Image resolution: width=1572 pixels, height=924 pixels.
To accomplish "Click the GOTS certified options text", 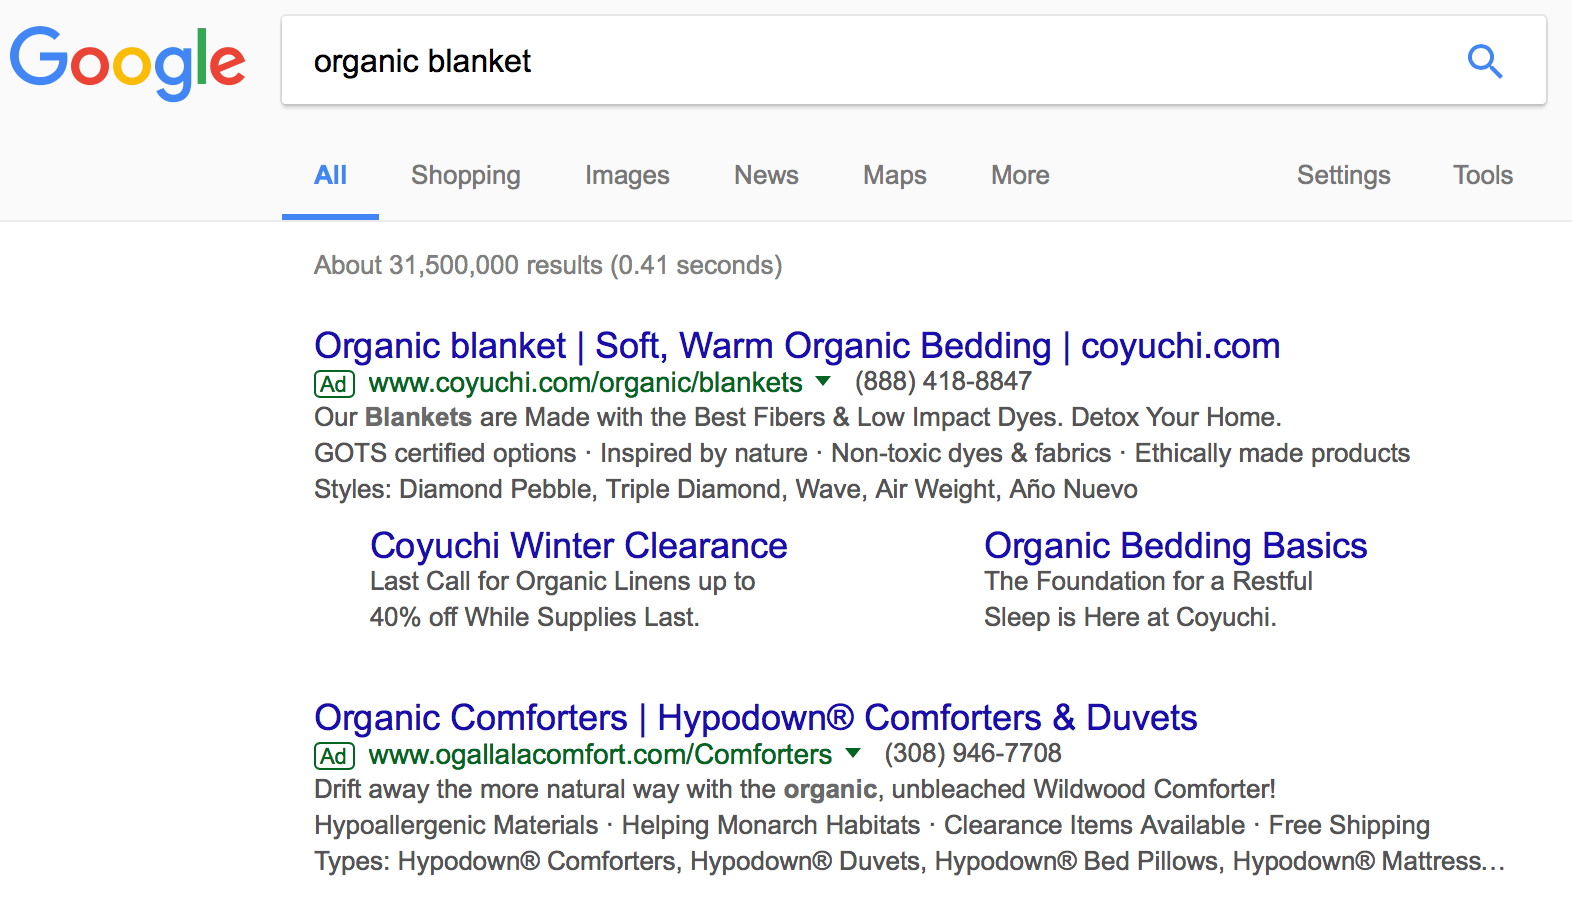I will click(x=445, y=453).
